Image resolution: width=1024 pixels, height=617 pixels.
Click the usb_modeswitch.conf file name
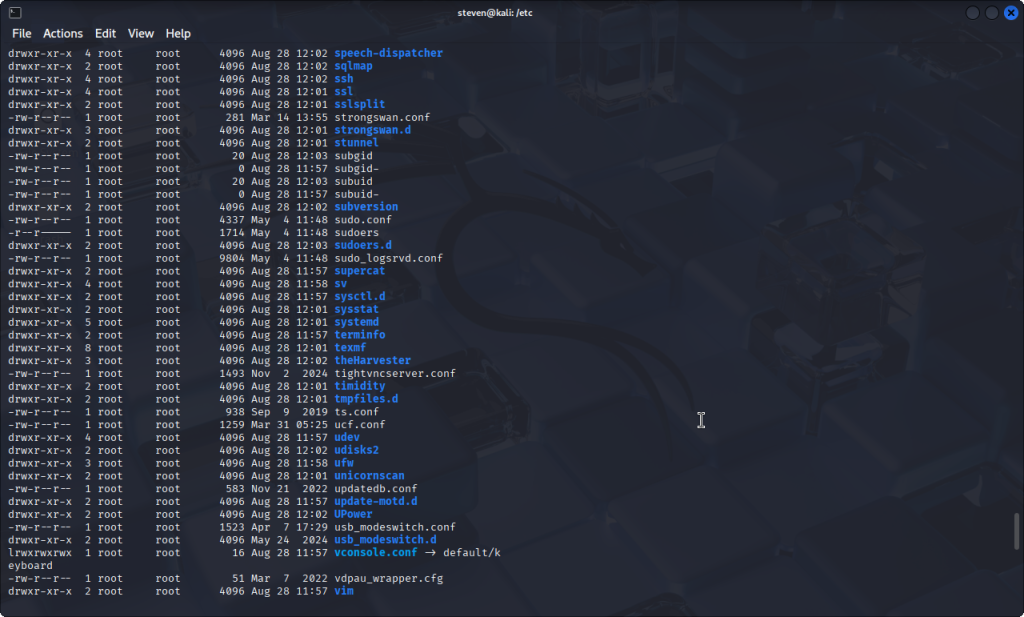pos(395,527)
